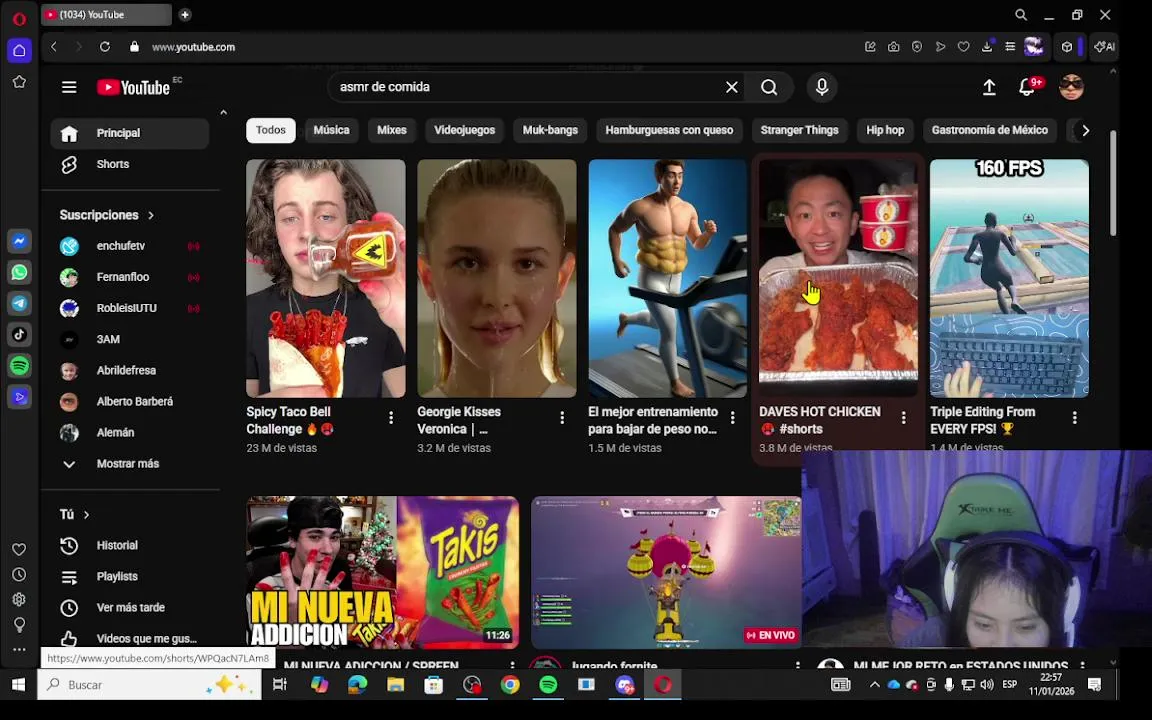The height and width of the screenshot is (720, 1152).
Task: Open Playlists in sidebar
Action: point(130,577)
